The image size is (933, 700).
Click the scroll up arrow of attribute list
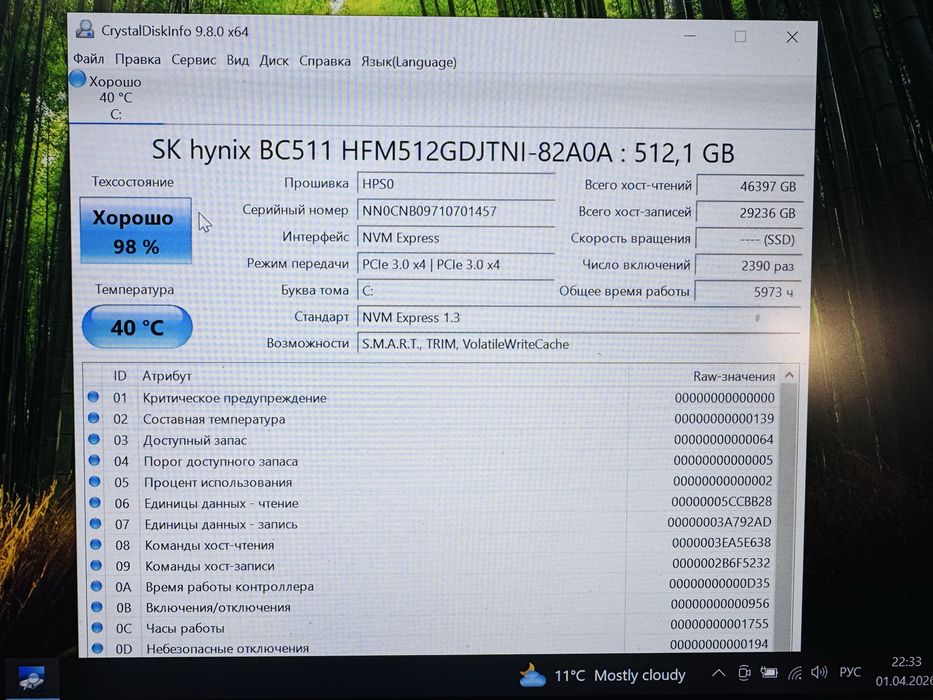click(789, 375)
